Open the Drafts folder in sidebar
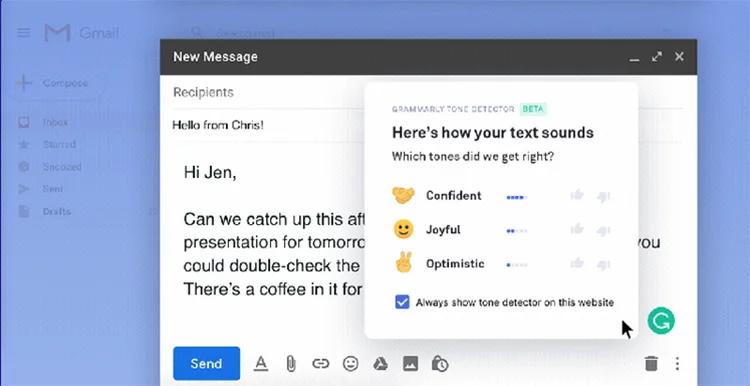Screen dimensions: 750x386 (x=56, y=211)
